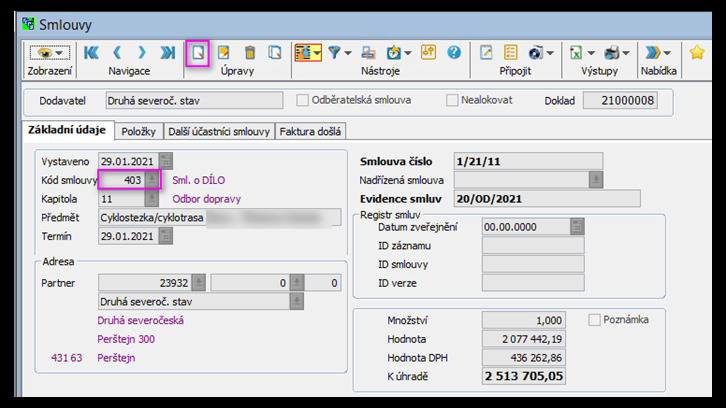
Task: Click the yellow favorites star icon
Action: [697, 52]
